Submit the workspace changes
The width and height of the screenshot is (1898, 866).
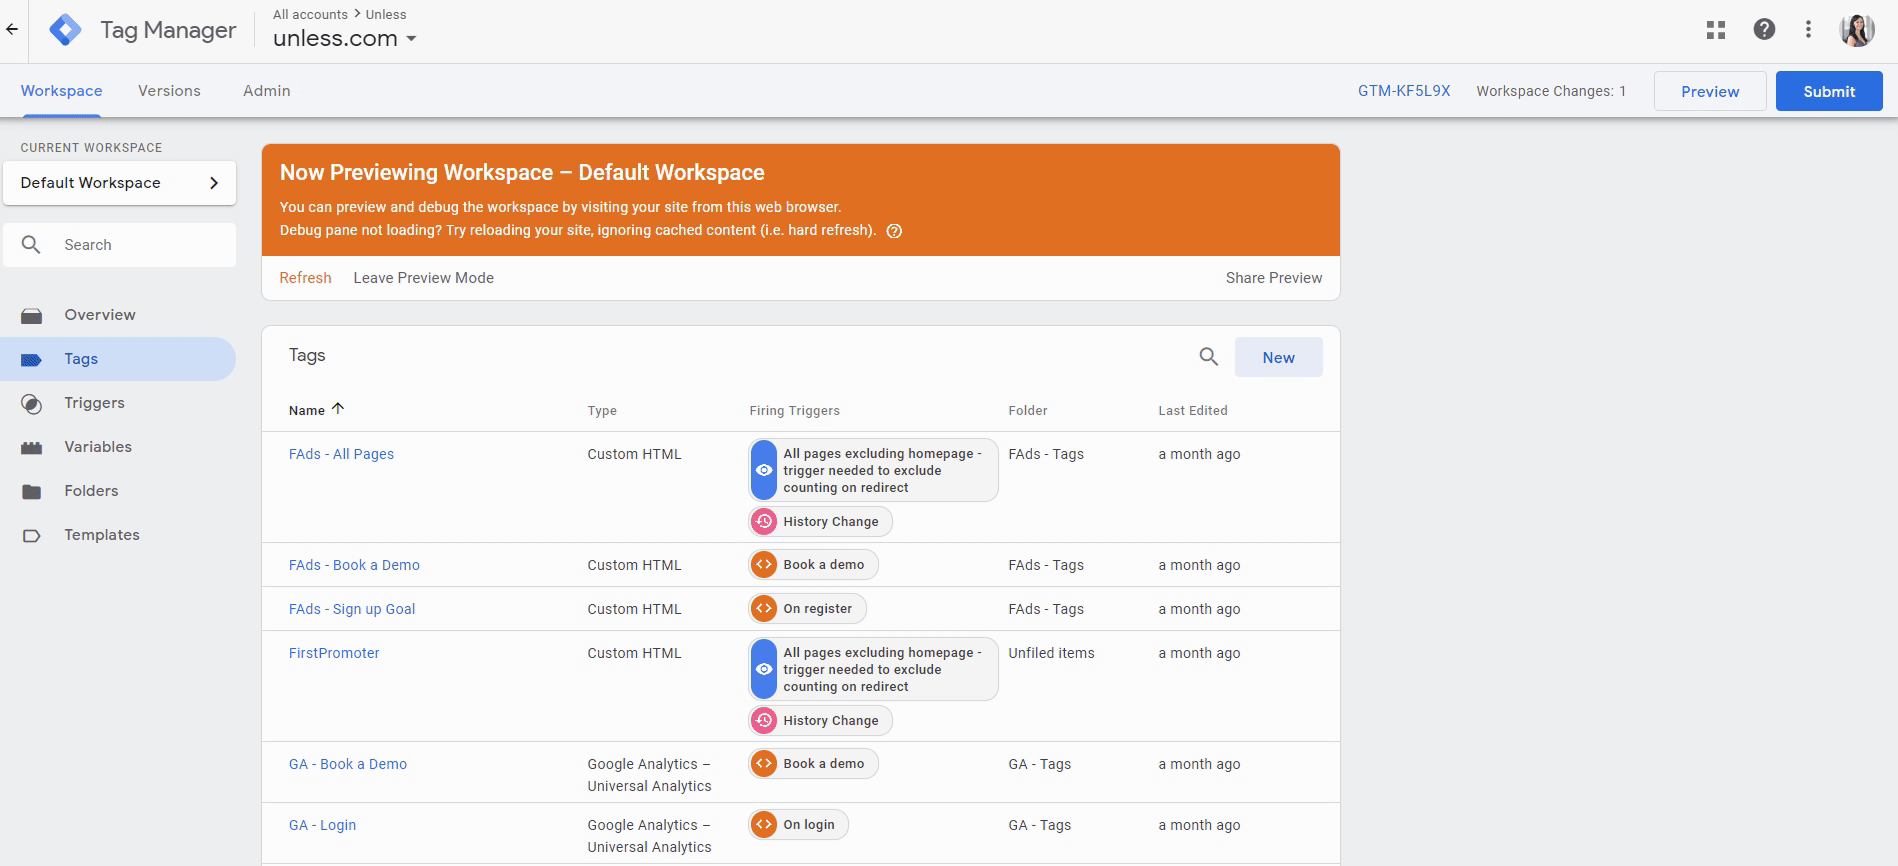(x=1829, y=91)
